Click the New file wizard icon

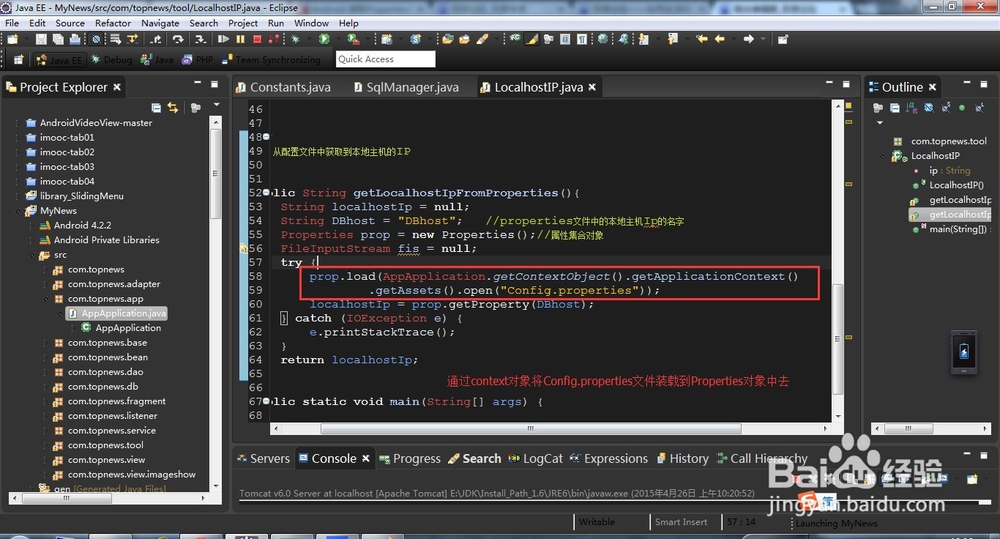coord(13,40)
